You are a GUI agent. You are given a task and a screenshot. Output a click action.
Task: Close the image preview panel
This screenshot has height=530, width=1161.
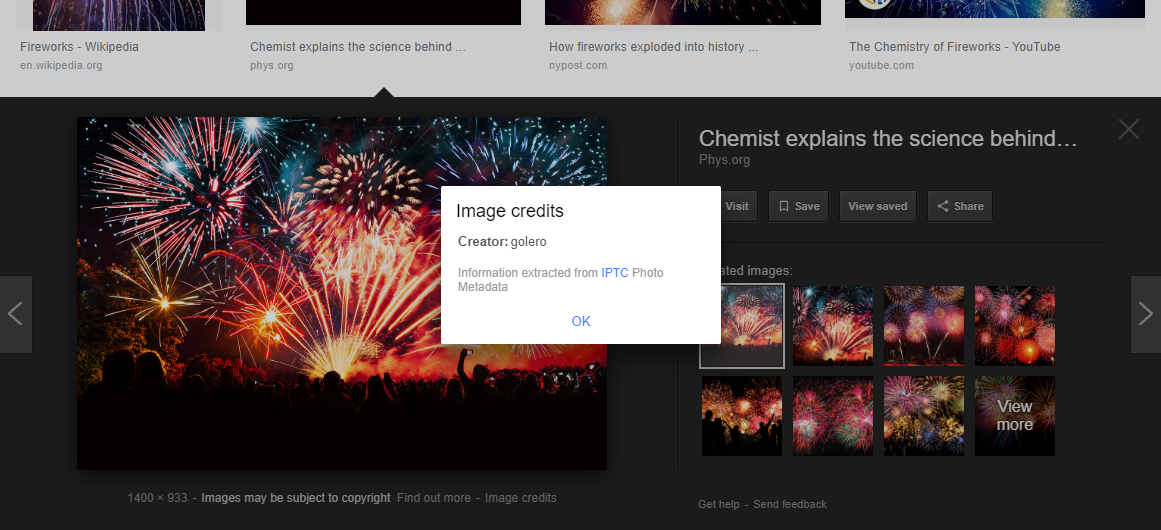coord(1128,129)
